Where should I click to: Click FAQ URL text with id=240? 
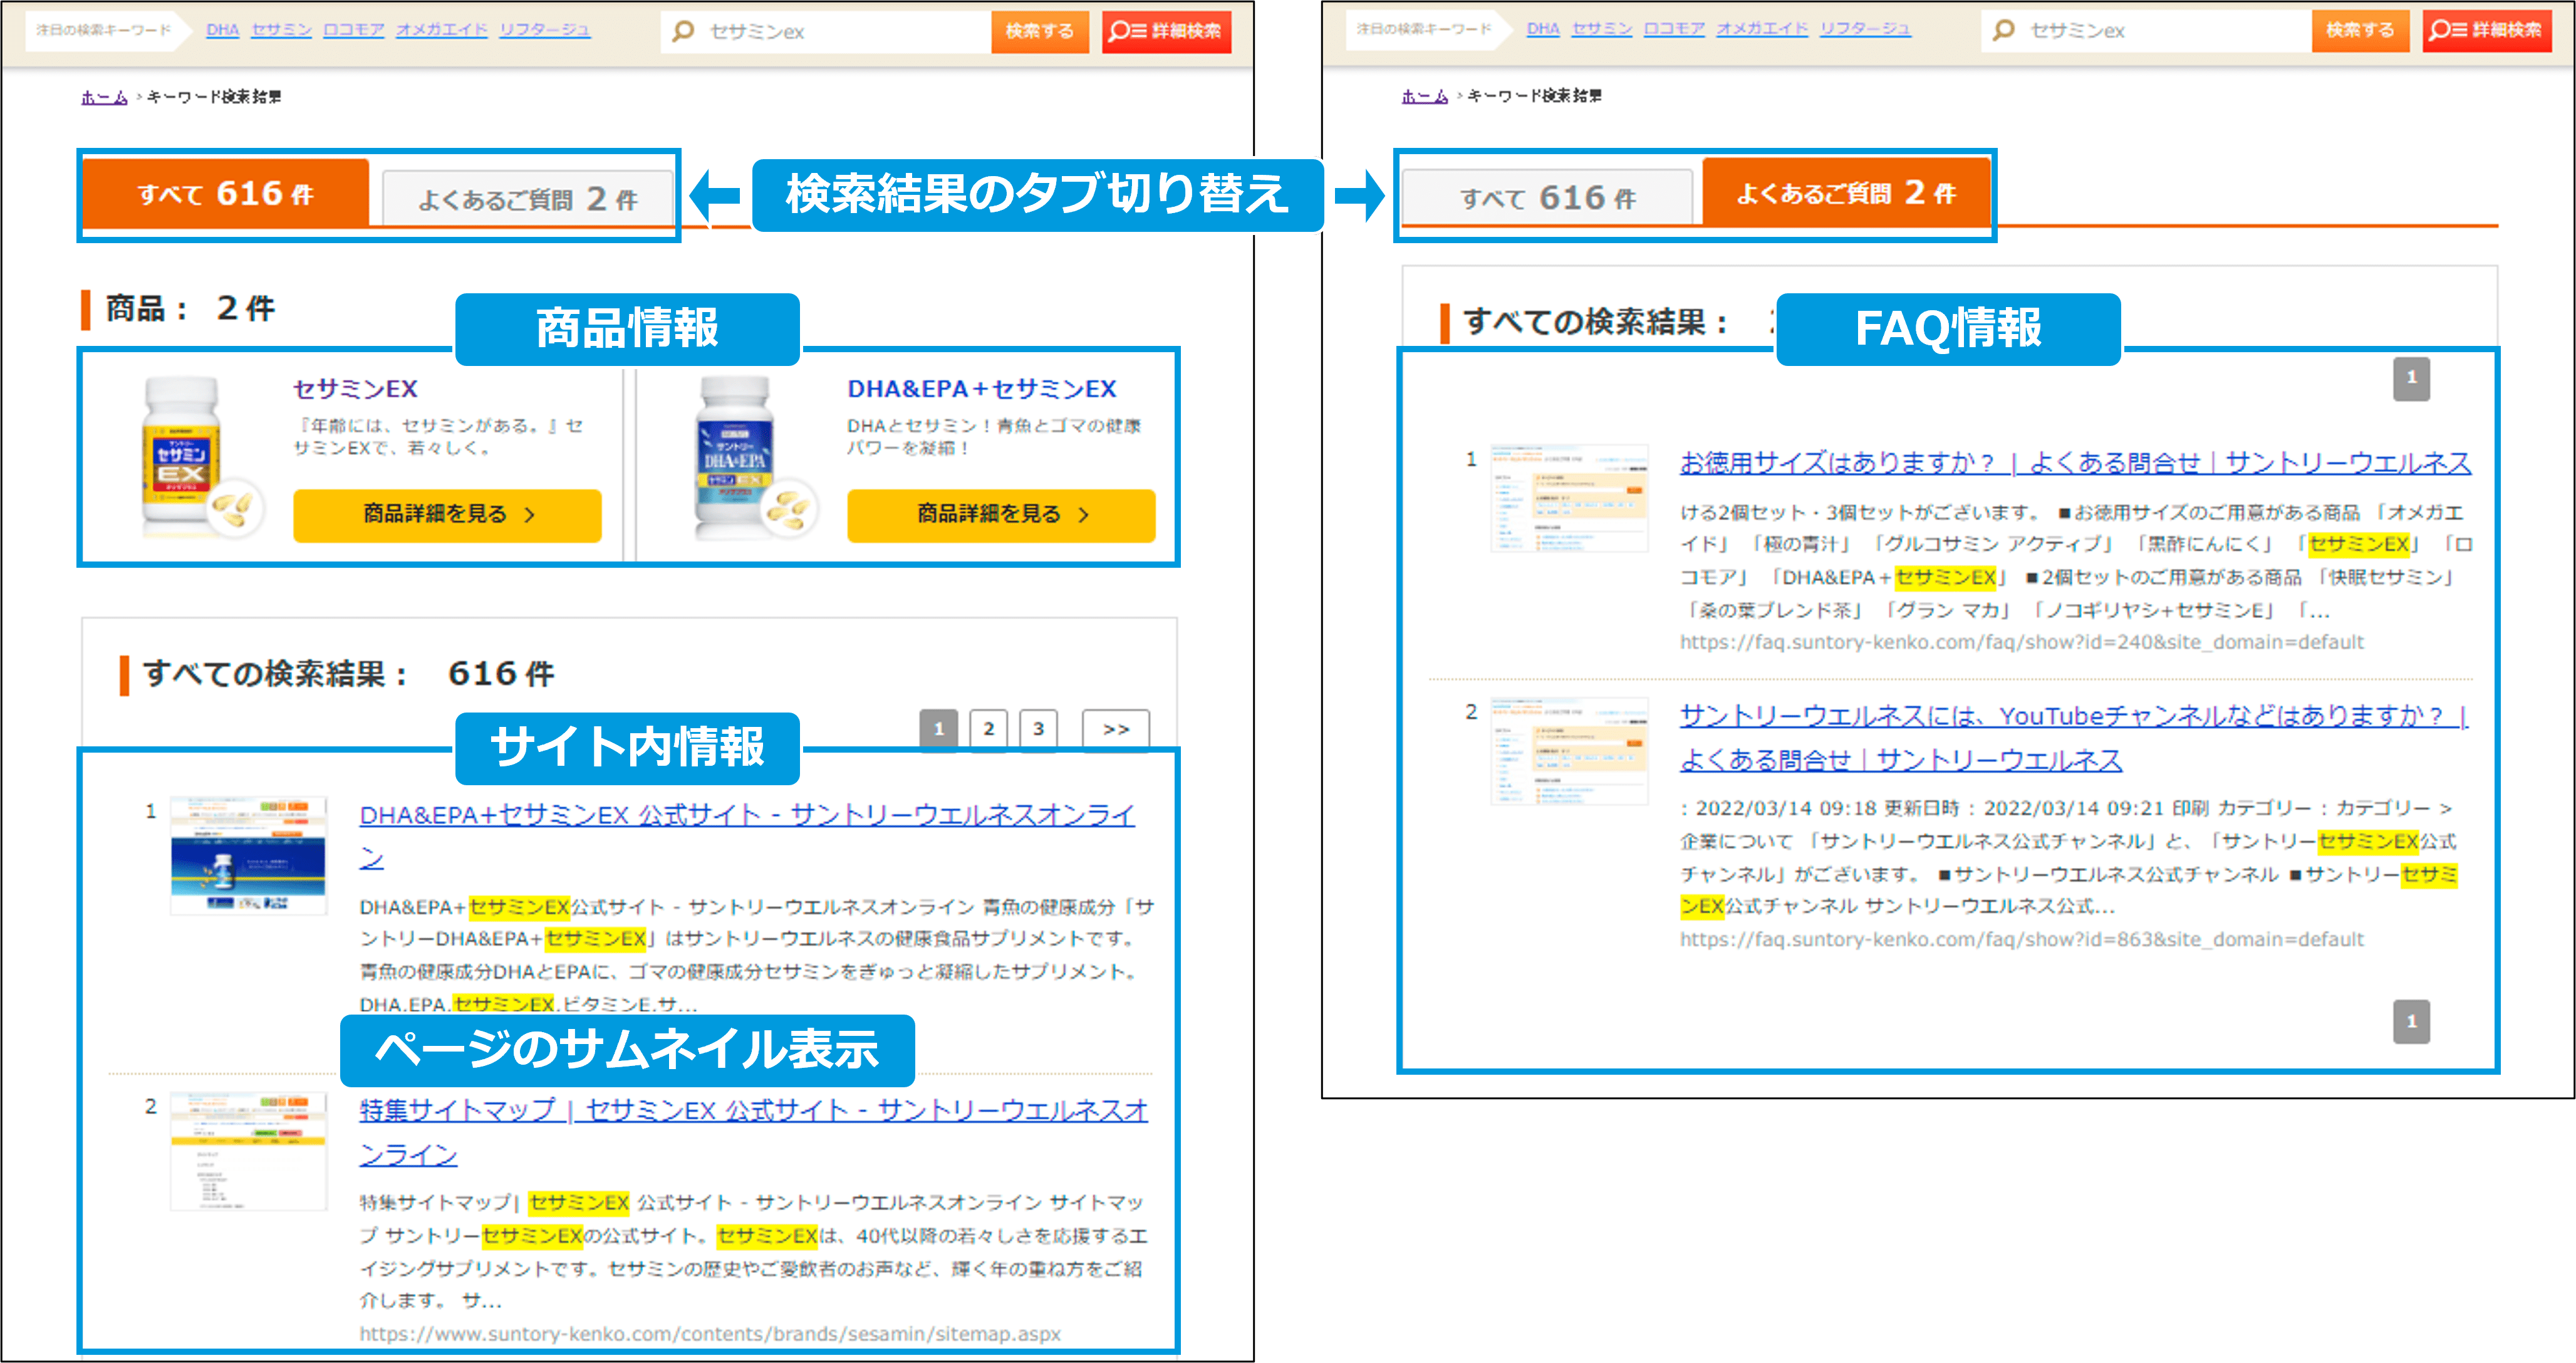tap(2021, 642)
